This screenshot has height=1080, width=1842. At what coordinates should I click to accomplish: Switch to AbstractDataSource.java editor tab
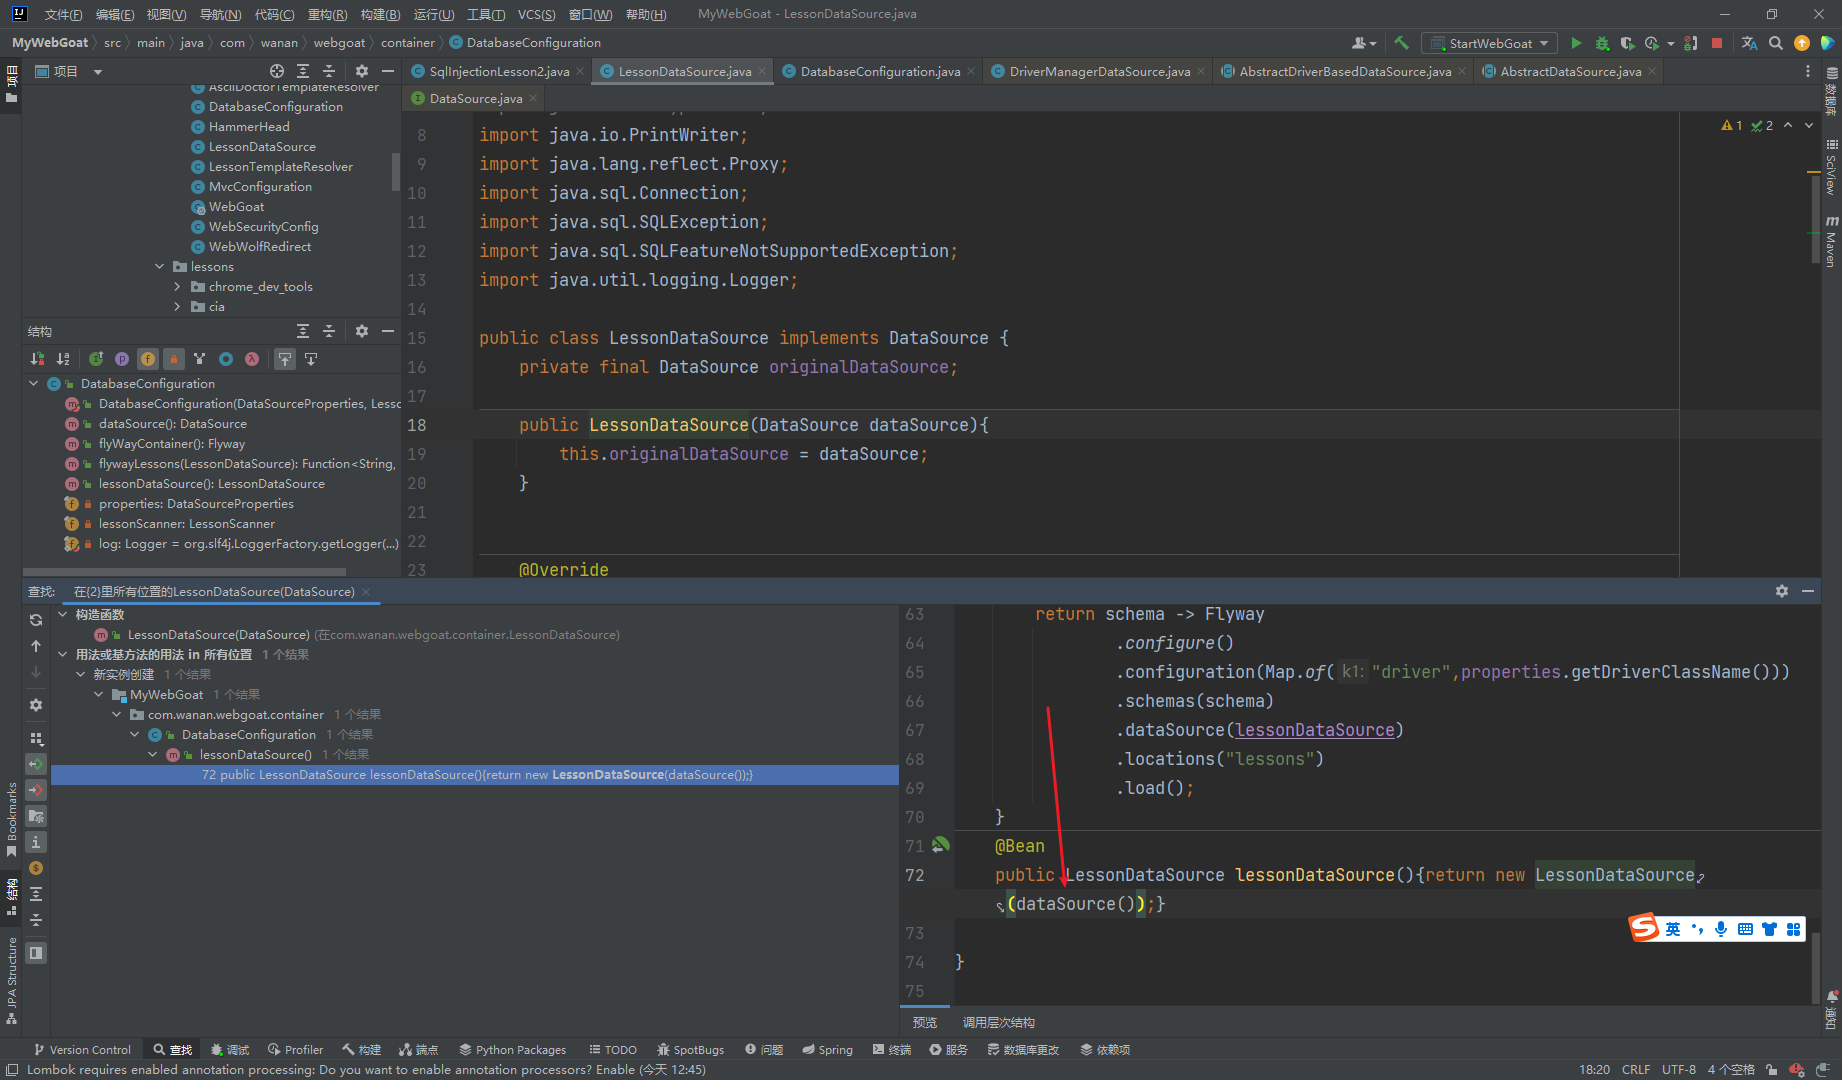click(x=1570, y=71)
